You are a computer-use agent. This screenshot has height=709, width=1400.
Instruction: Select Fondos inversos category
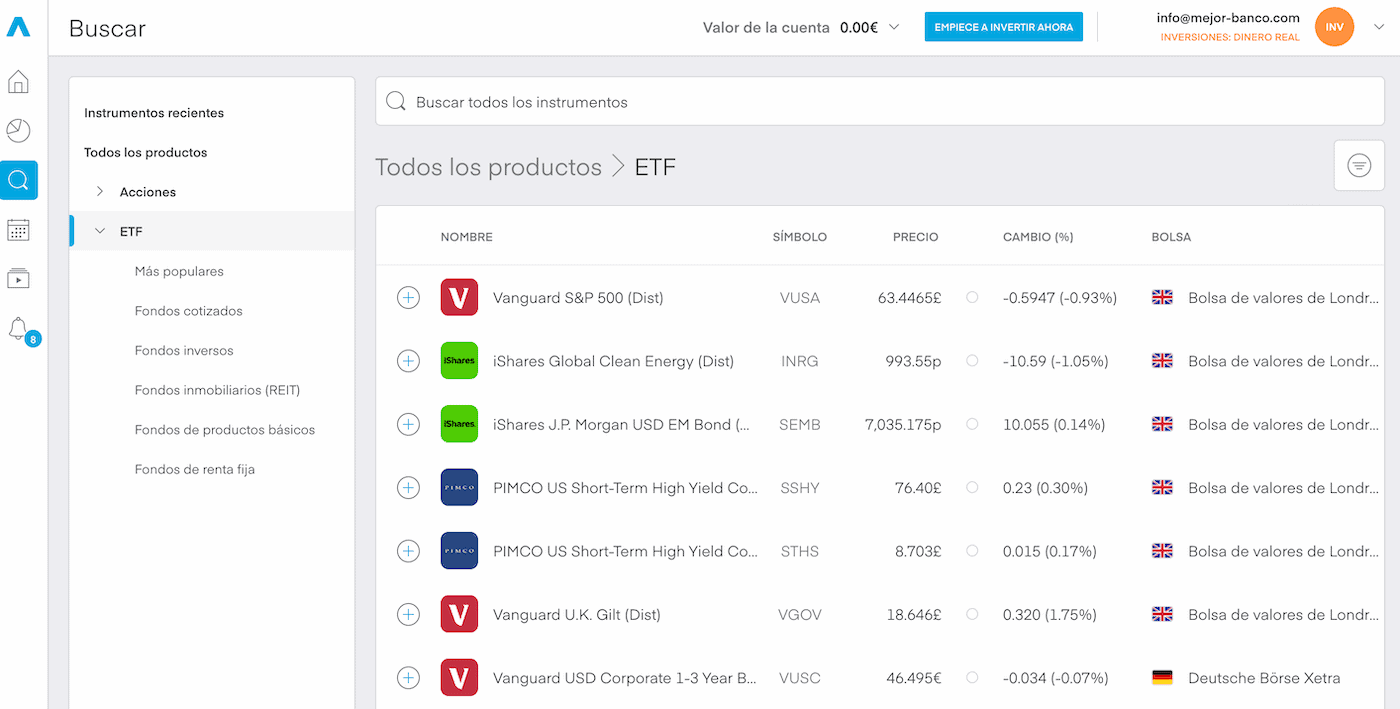(184, 351)
